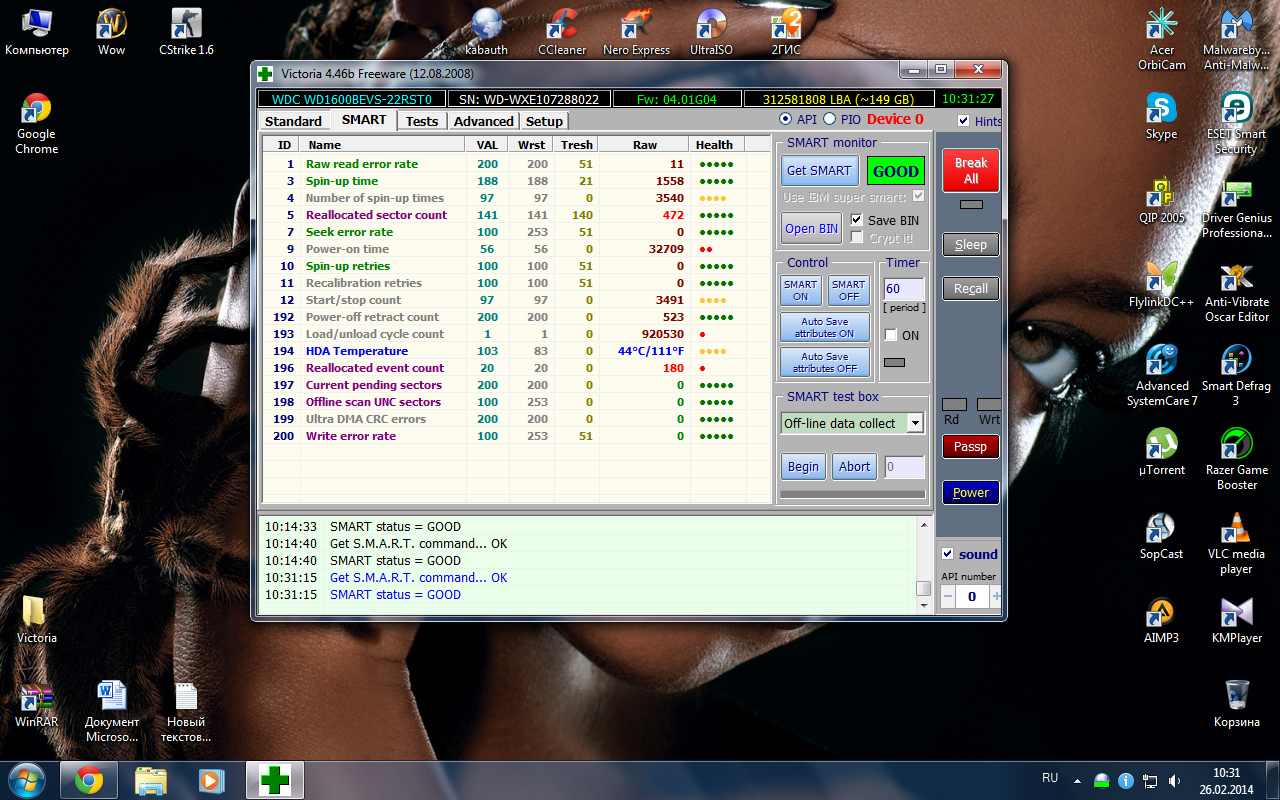1280x800 pixels.
Task: Switch to the Standard tab
Action: pos(293,121)
